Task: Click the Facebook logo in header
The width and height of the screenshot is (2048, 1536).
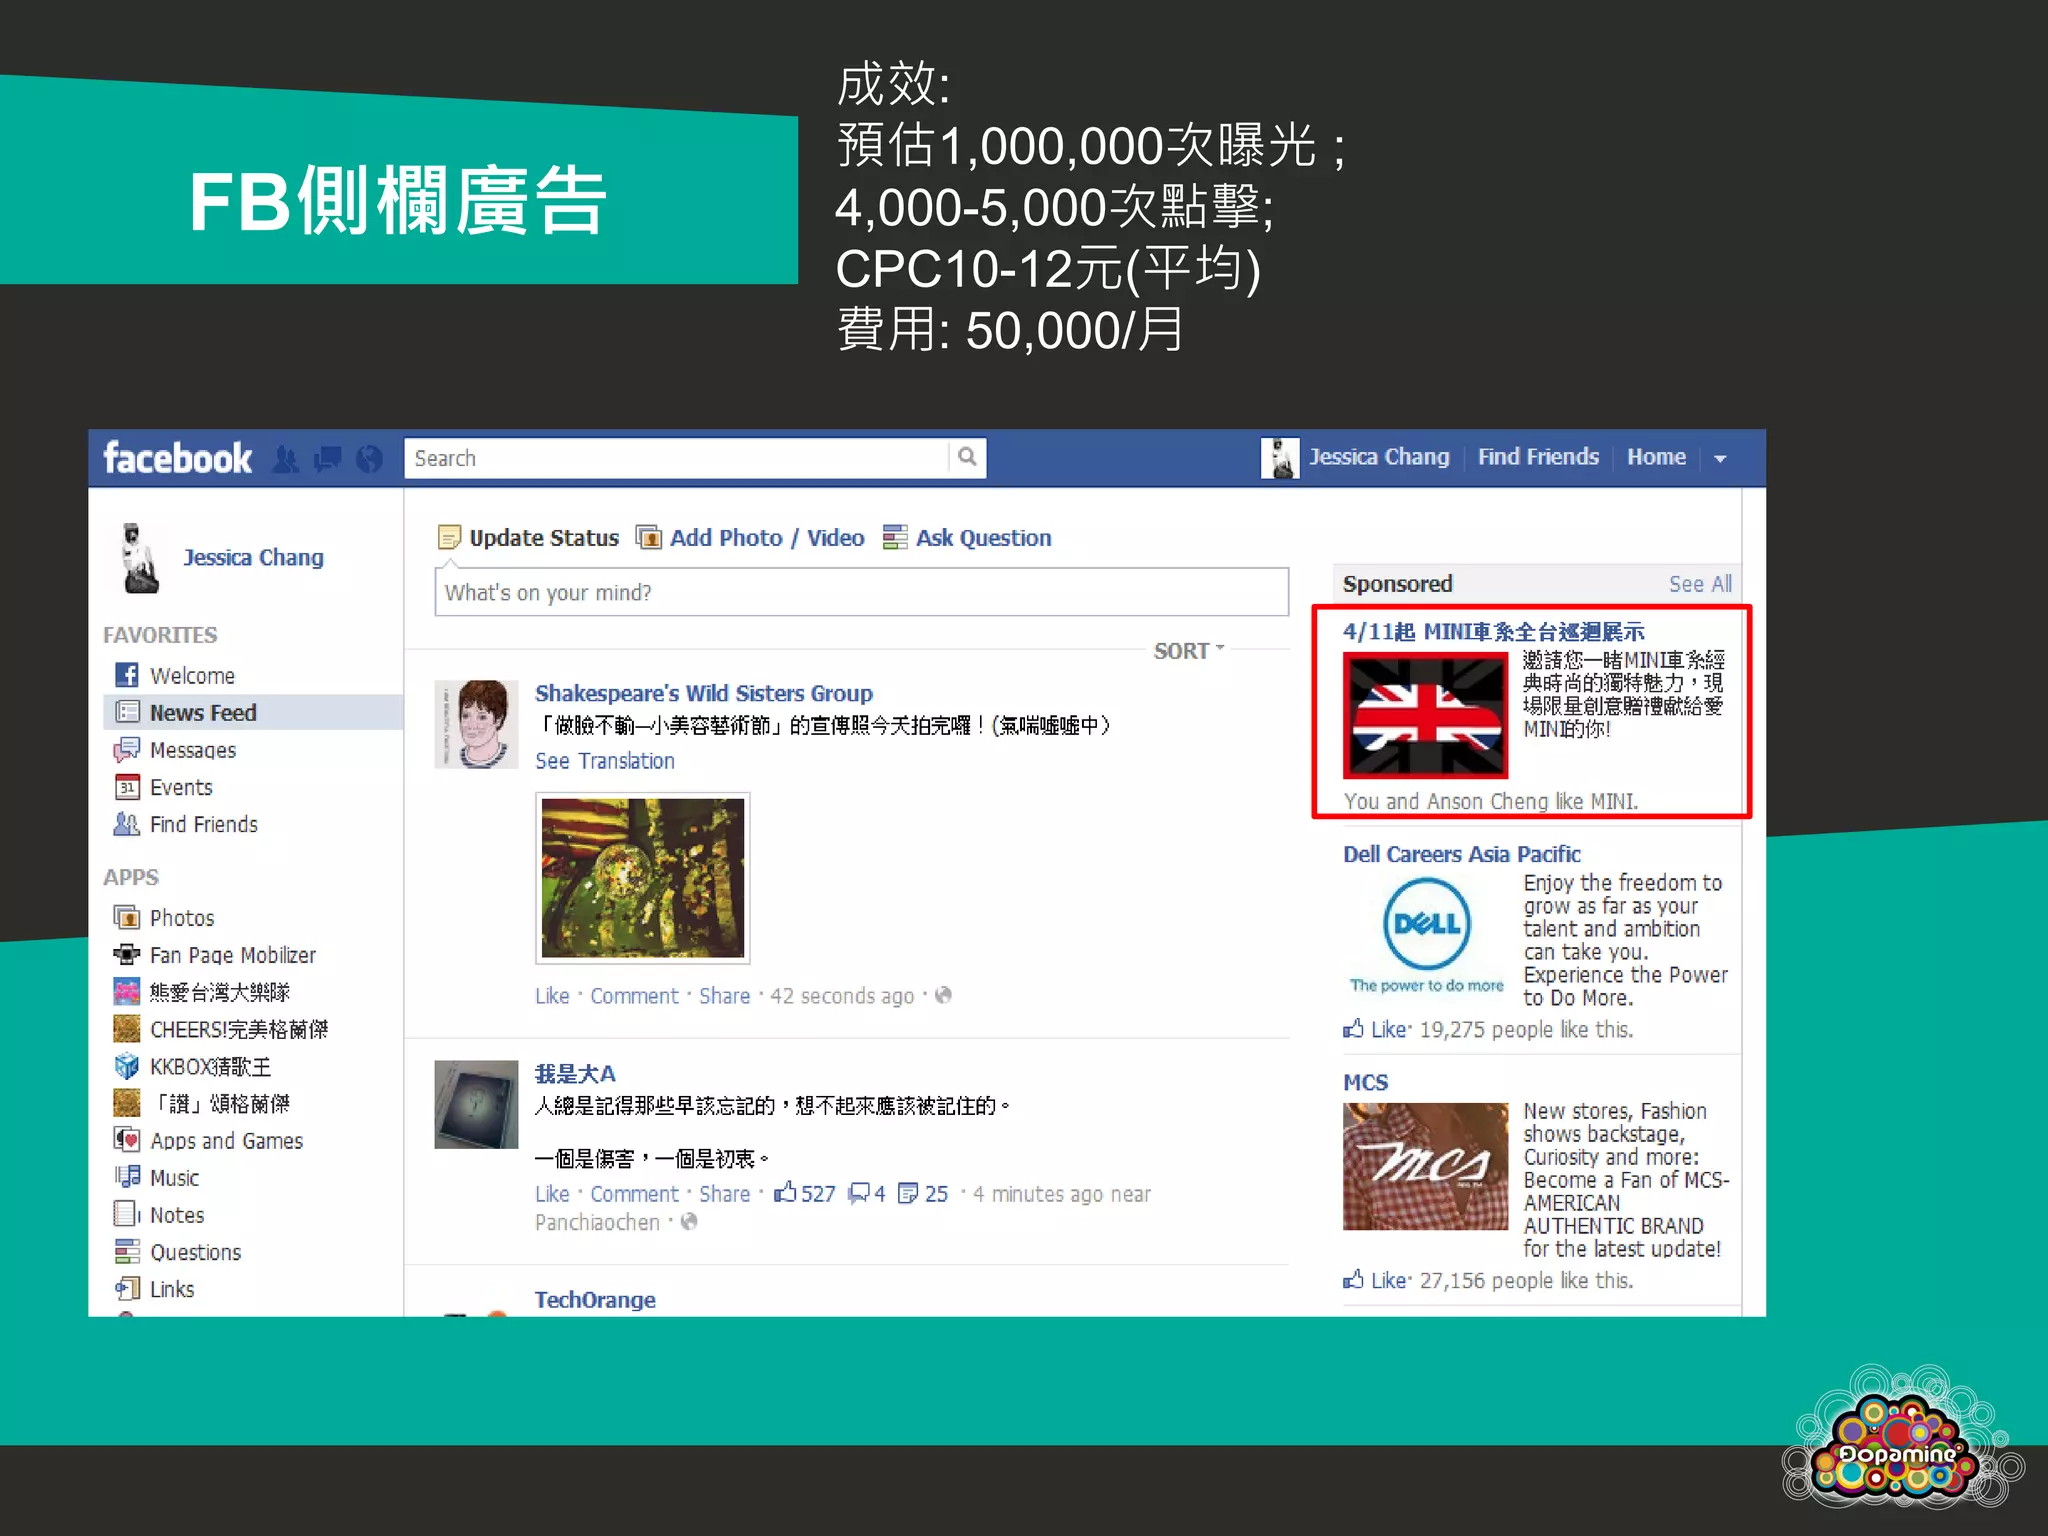Action: click(178, 458)
